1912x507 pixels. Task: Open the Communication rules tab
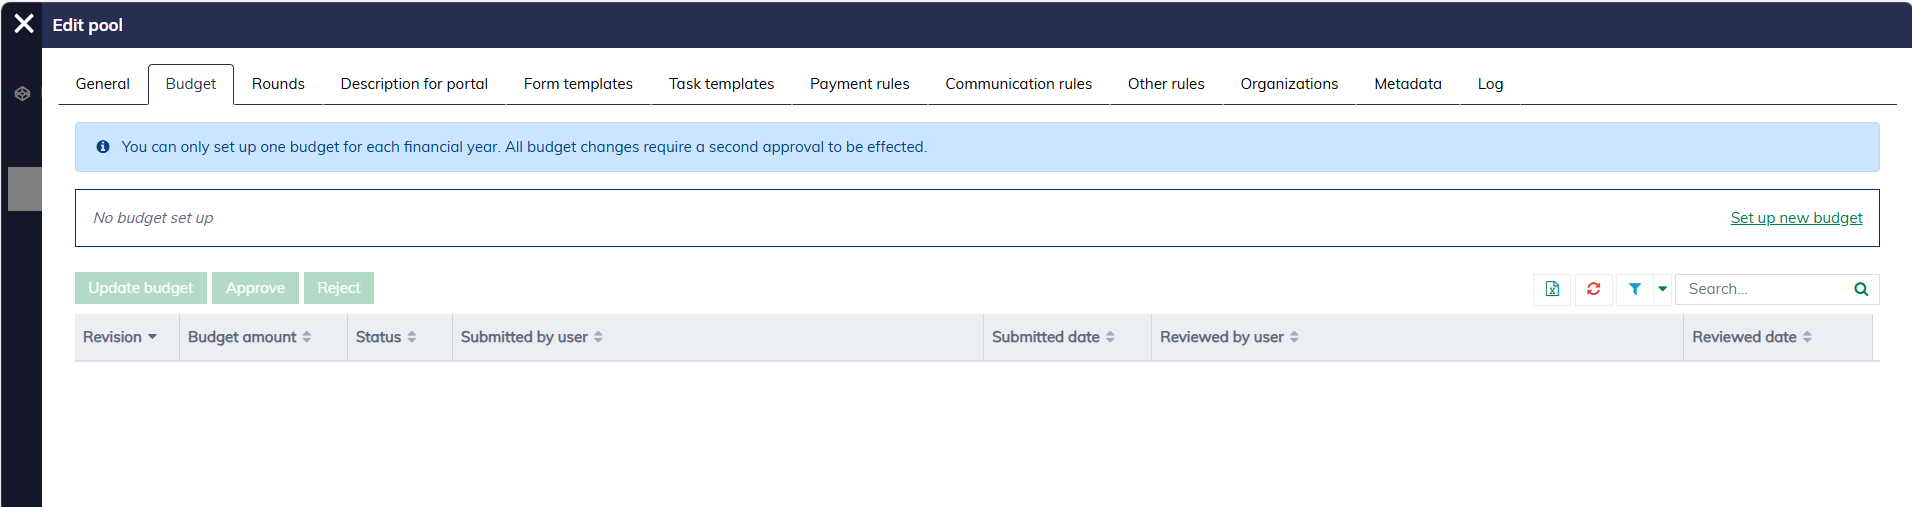(x=1018, y=84)
